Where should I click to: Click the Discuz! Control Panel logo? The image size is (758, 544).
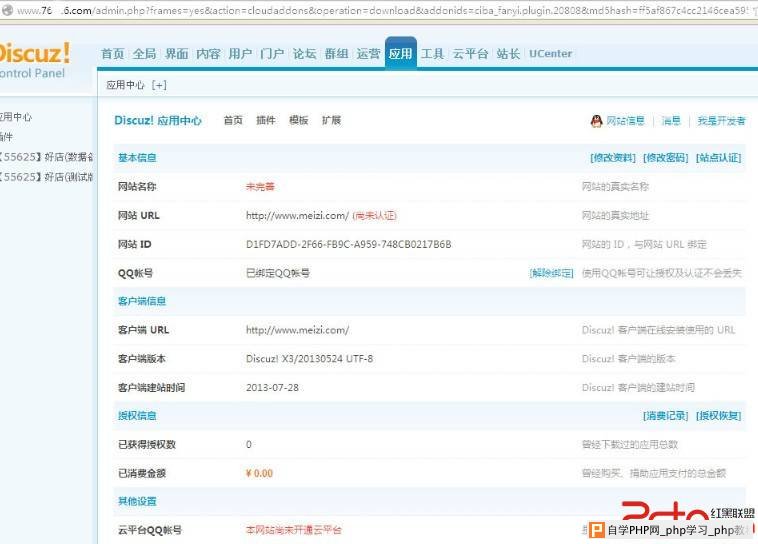(34, 60)
